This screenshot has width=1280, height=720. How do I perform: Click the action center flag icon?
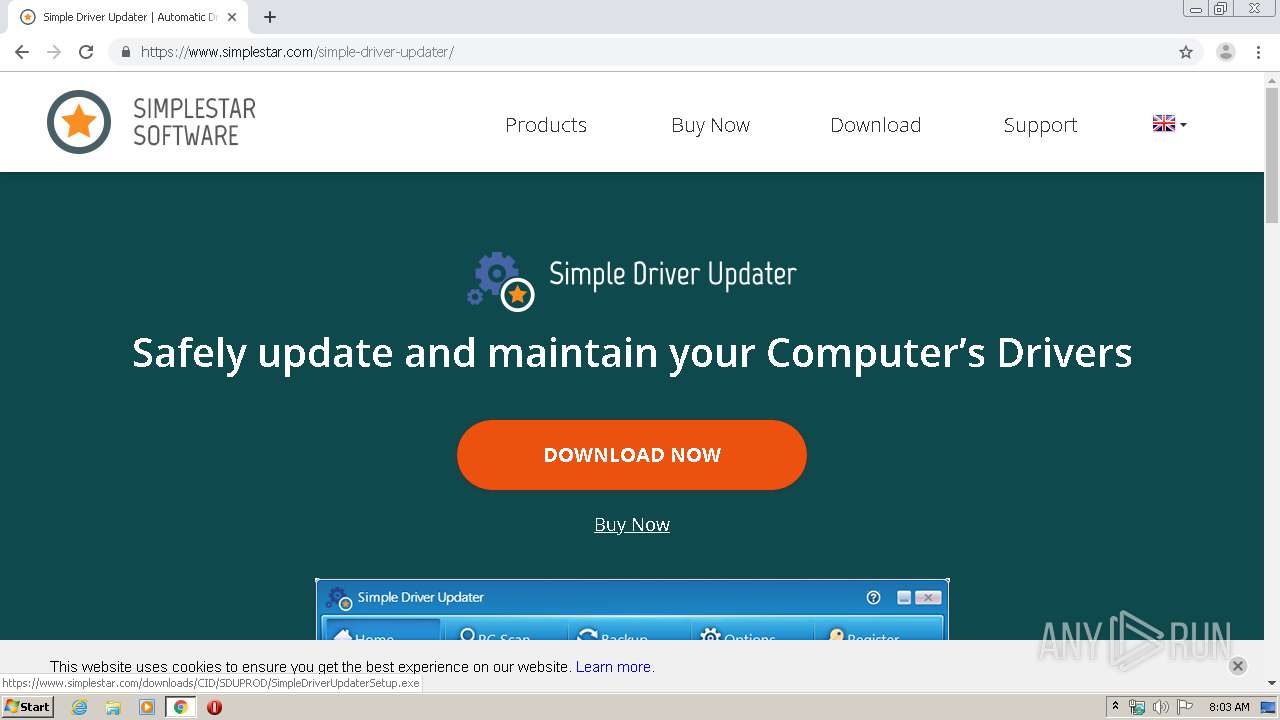tap(1185, 707)
